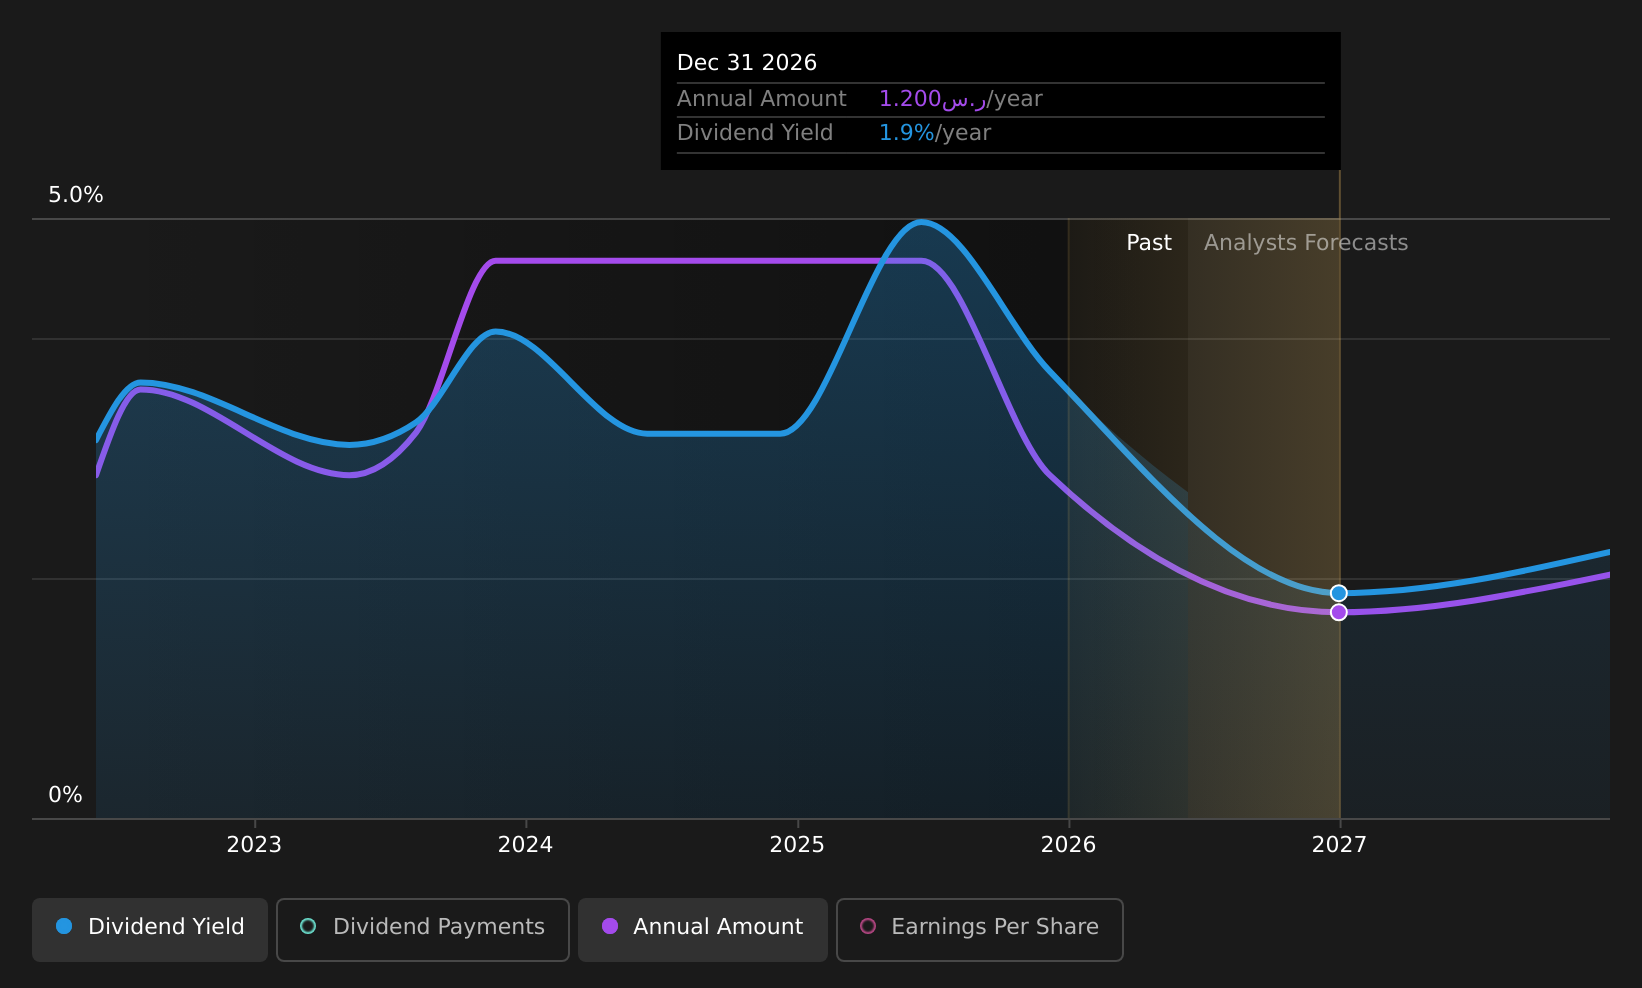Image resolution: width=1642 pixels, height=988 pixels.
Task: Click the teal Dividend Payments legend circle
Action: 308,926
